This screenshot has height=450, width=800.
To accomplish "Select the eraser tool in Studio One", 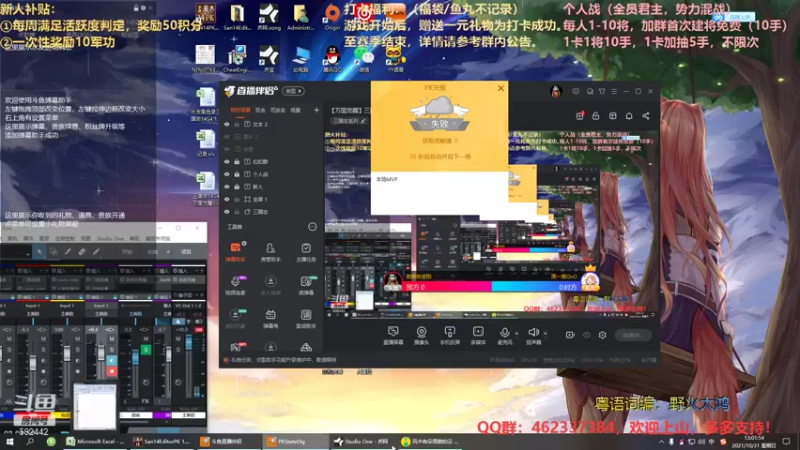I will (82, 252).
